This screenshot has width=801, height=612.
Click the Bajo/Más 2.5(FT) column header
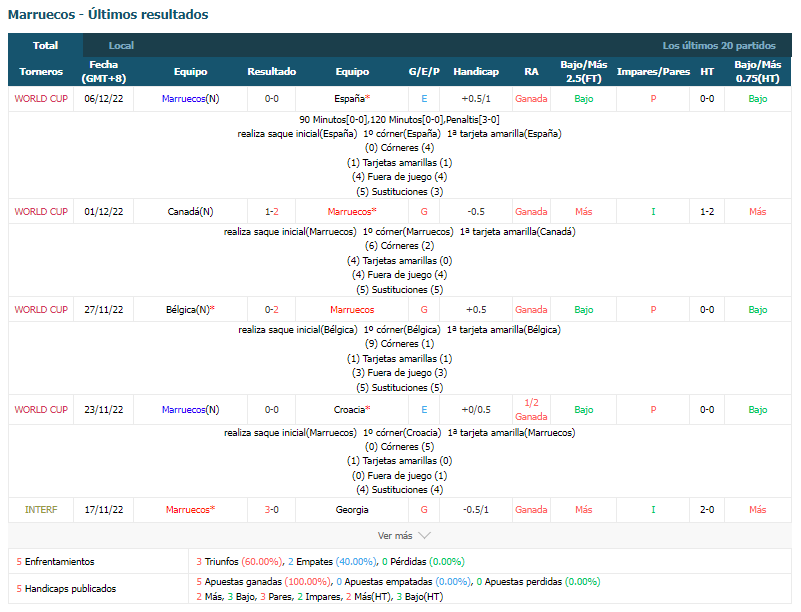(x=583, y=72)
